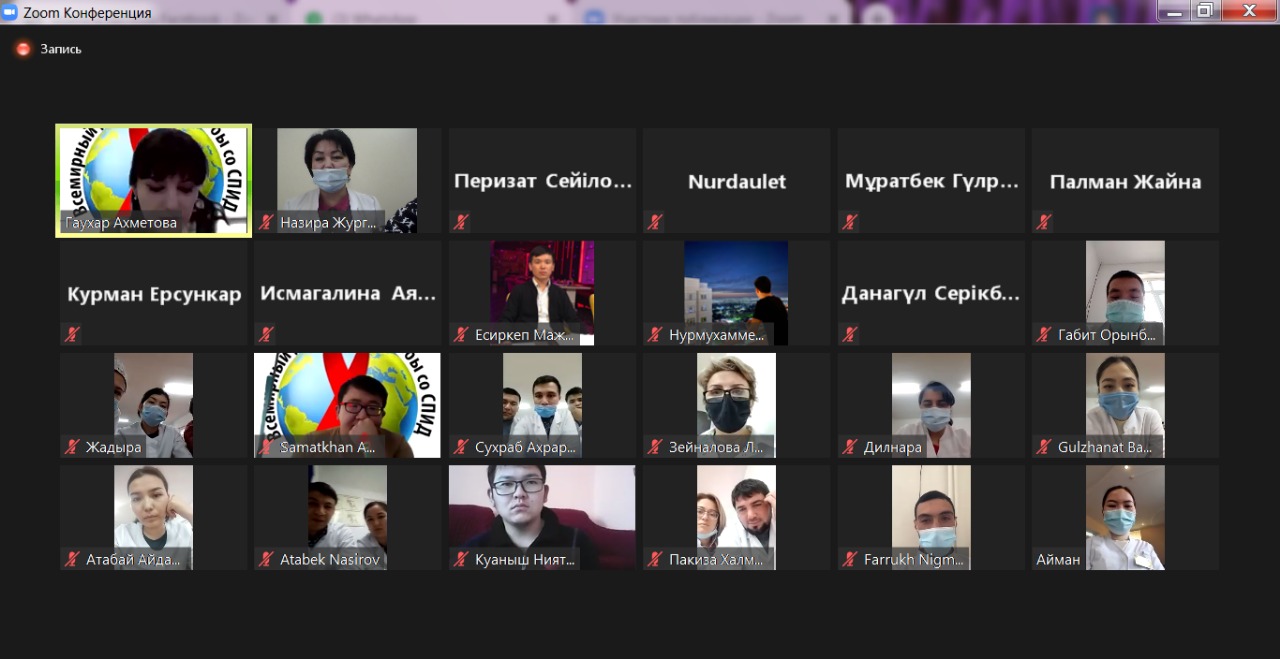Select Айман's video tile
The height and width of the screenshot is (659, 1280).
pos(1125,515)
